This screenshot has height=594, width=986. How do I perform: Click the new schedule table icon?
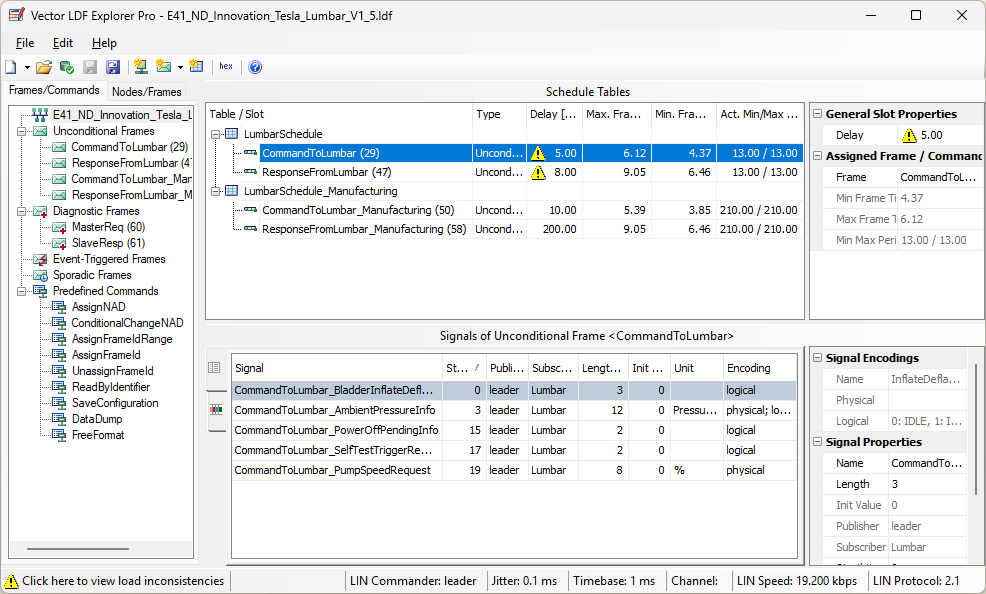pos(196,67)
